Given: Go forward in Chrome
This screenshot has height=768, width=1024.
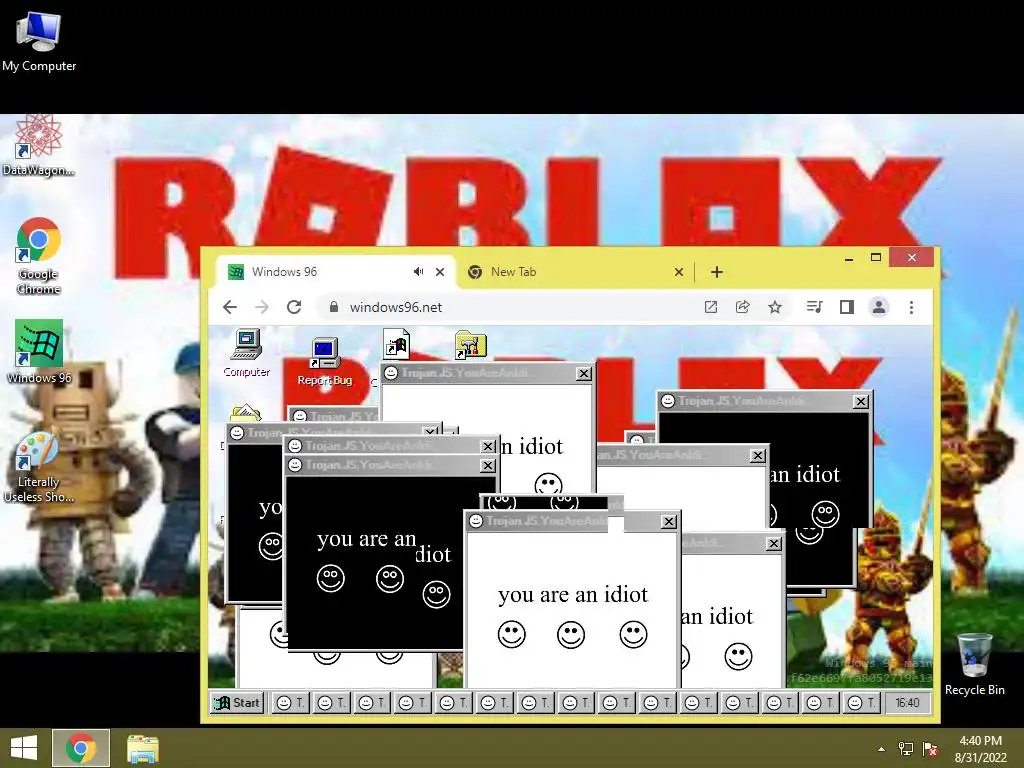Looking at the screenshot, I should (x=262, y=307).
